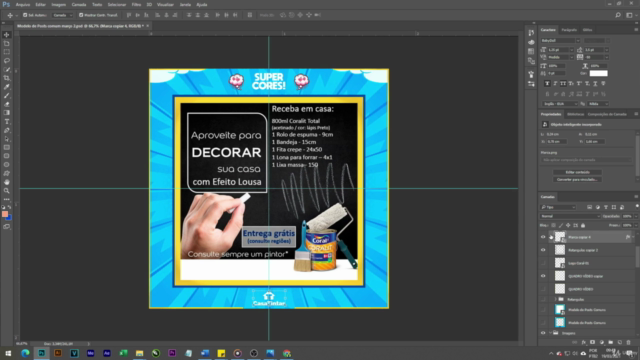
Task: Click the X position field in Propriedades
Action: tap(557, 142)
